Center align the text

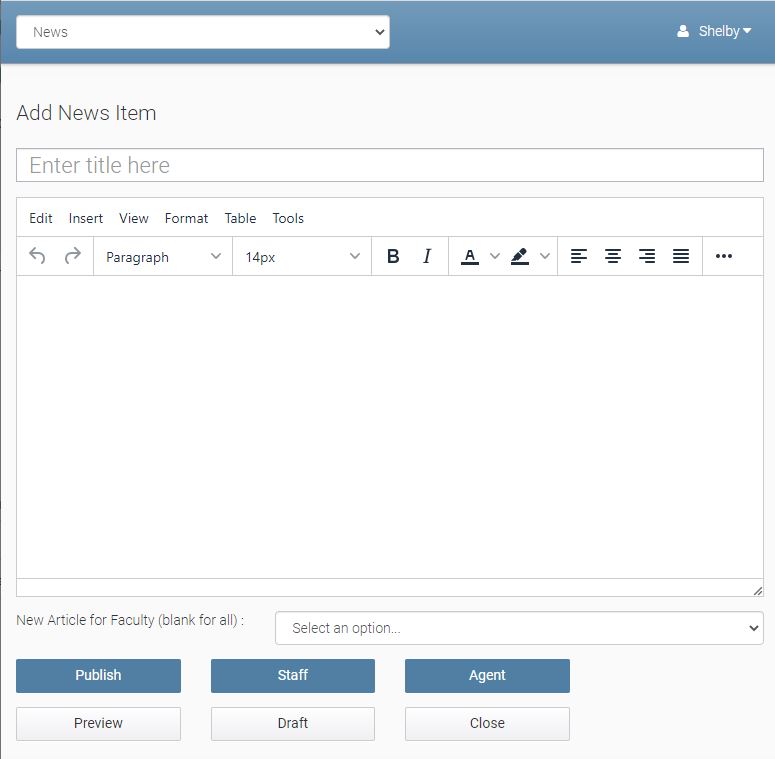coord(613,257)
